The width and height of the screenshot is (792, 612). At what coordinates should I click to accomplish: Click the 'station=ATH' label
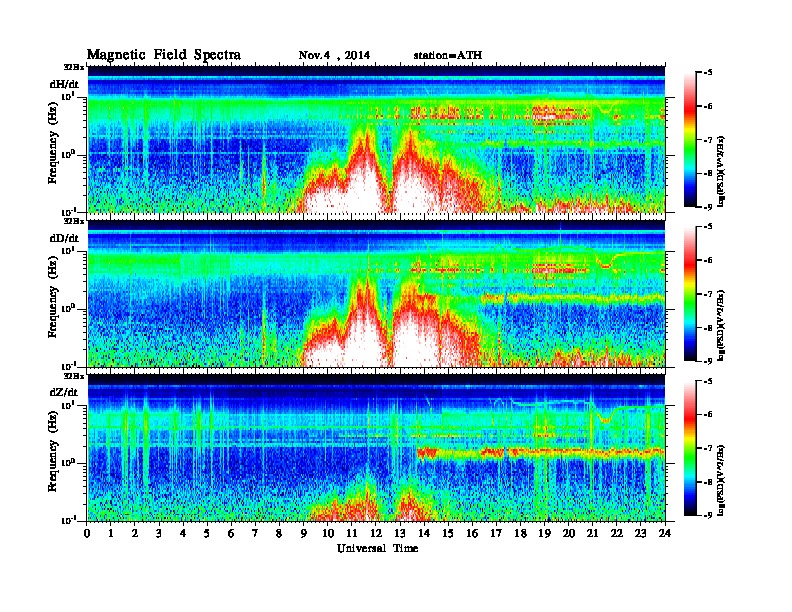[x=448, y=56]
